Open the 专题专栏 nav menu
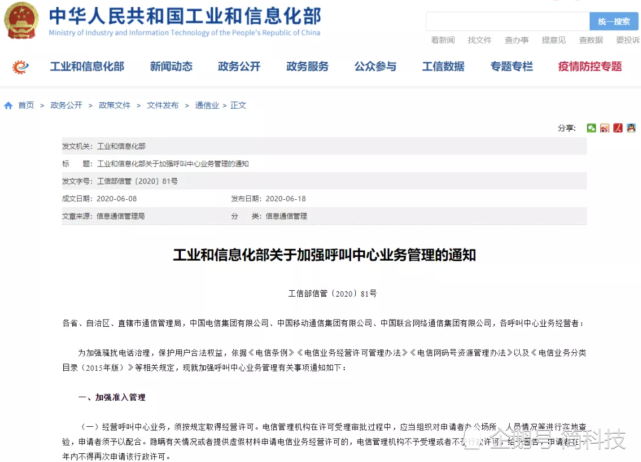Image resolution: width=641 pixels, height=462 pixels. pyautogui.click(x=511, y=67)
